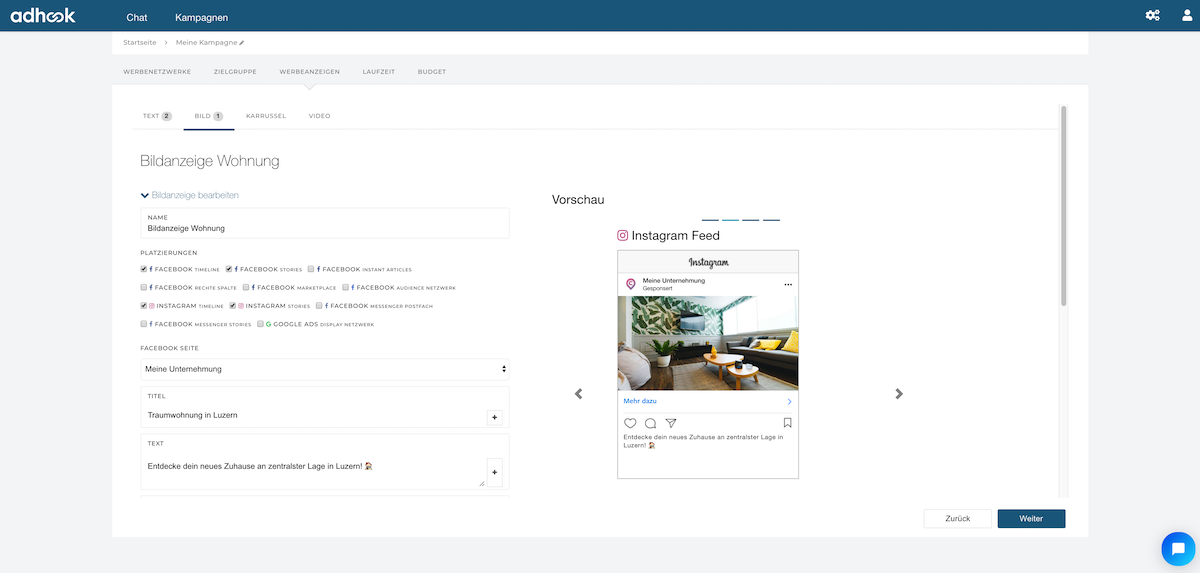
Task: Click the Weiter button
Action: coord(1031,518)
